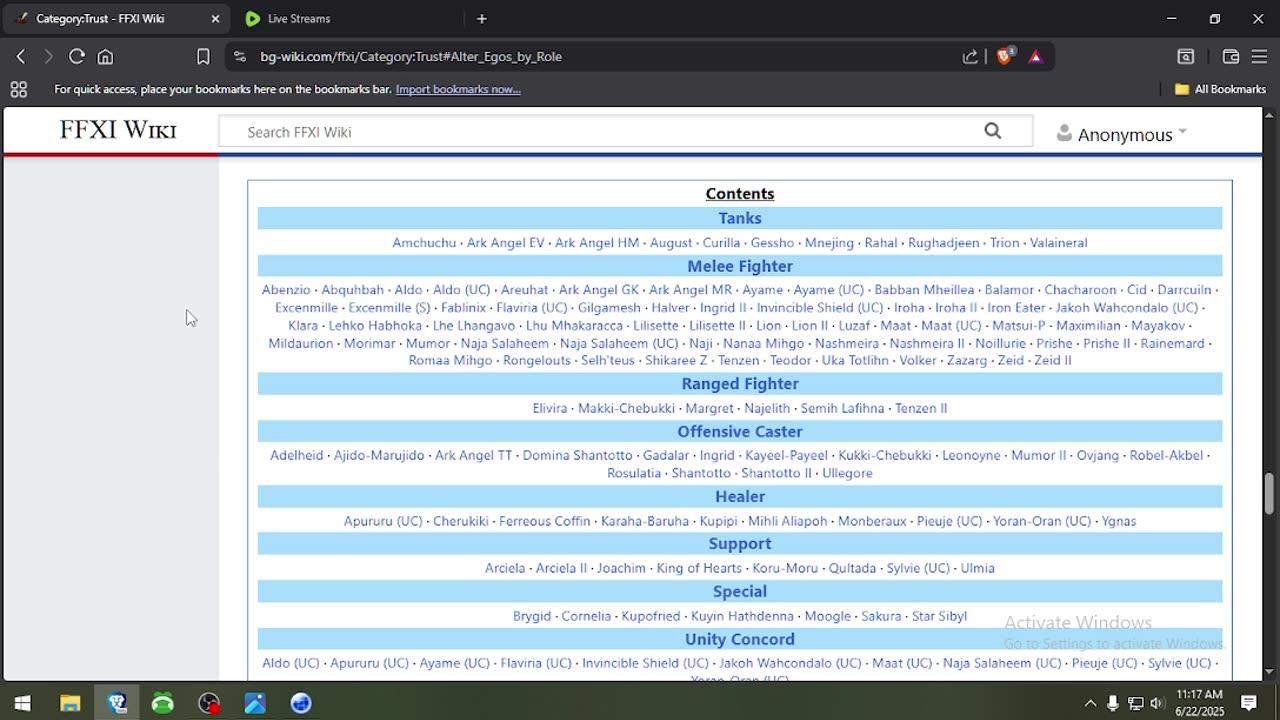This screenshot has width=1280, height=720.
Task: Open the Apururu (UC) healer link
Action: [x=383, y=522]
